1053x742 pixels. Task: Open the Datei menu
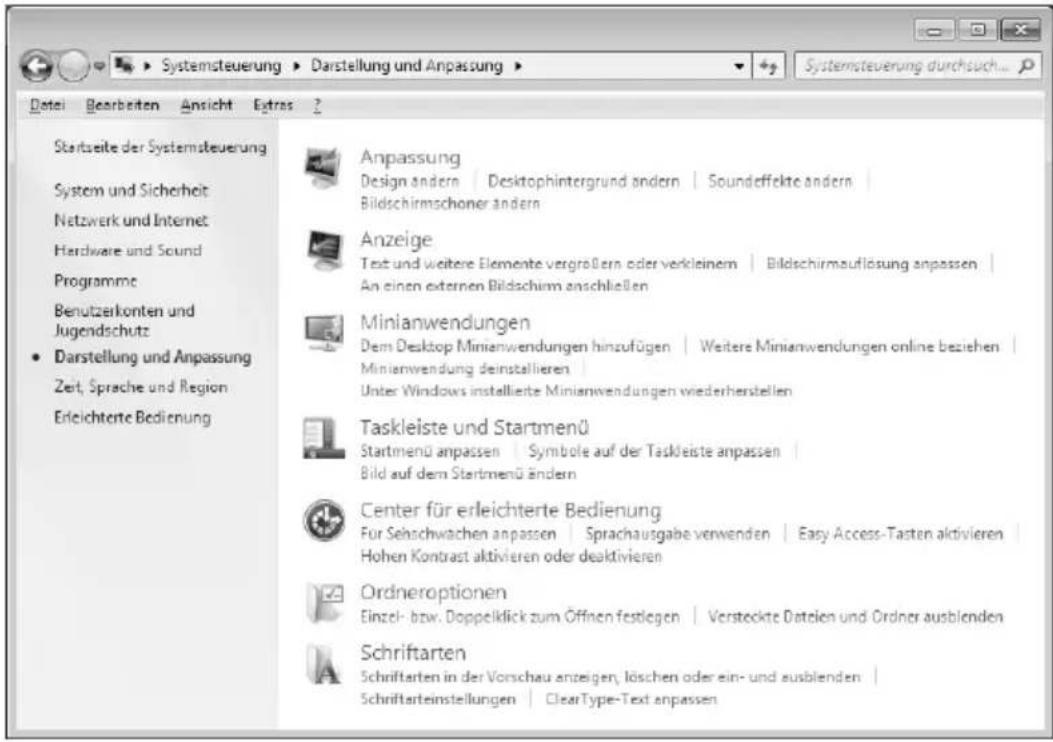click(x=47, y=105)
